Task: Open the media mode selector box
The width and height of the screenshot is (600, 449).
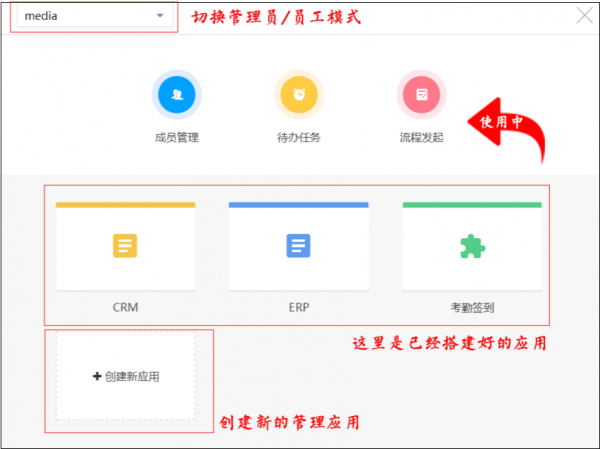Action: [95, 16]
